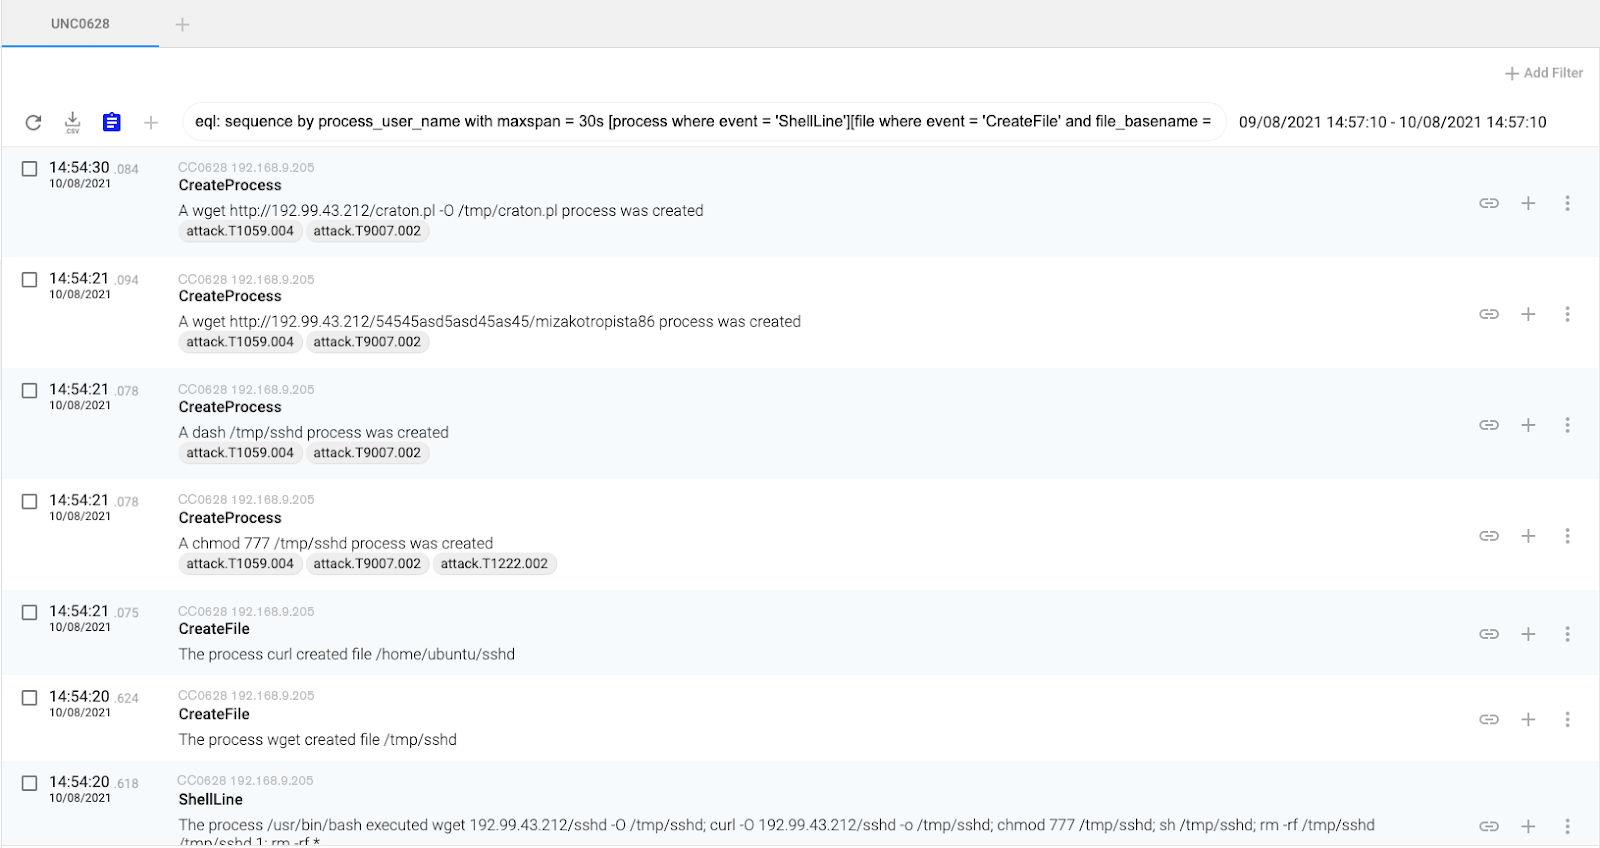Copy link for dash /tmp/sshd event
Image resolution: width=1600 pixels, height=848 pixels.
(x=1489, y=425)
